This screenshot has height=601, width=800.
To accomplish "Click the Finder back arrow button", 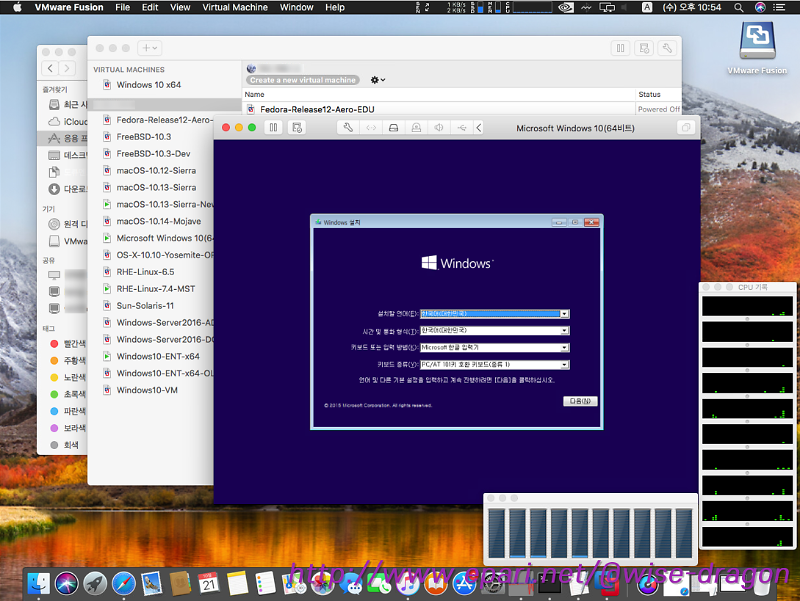I will point(50,68).
